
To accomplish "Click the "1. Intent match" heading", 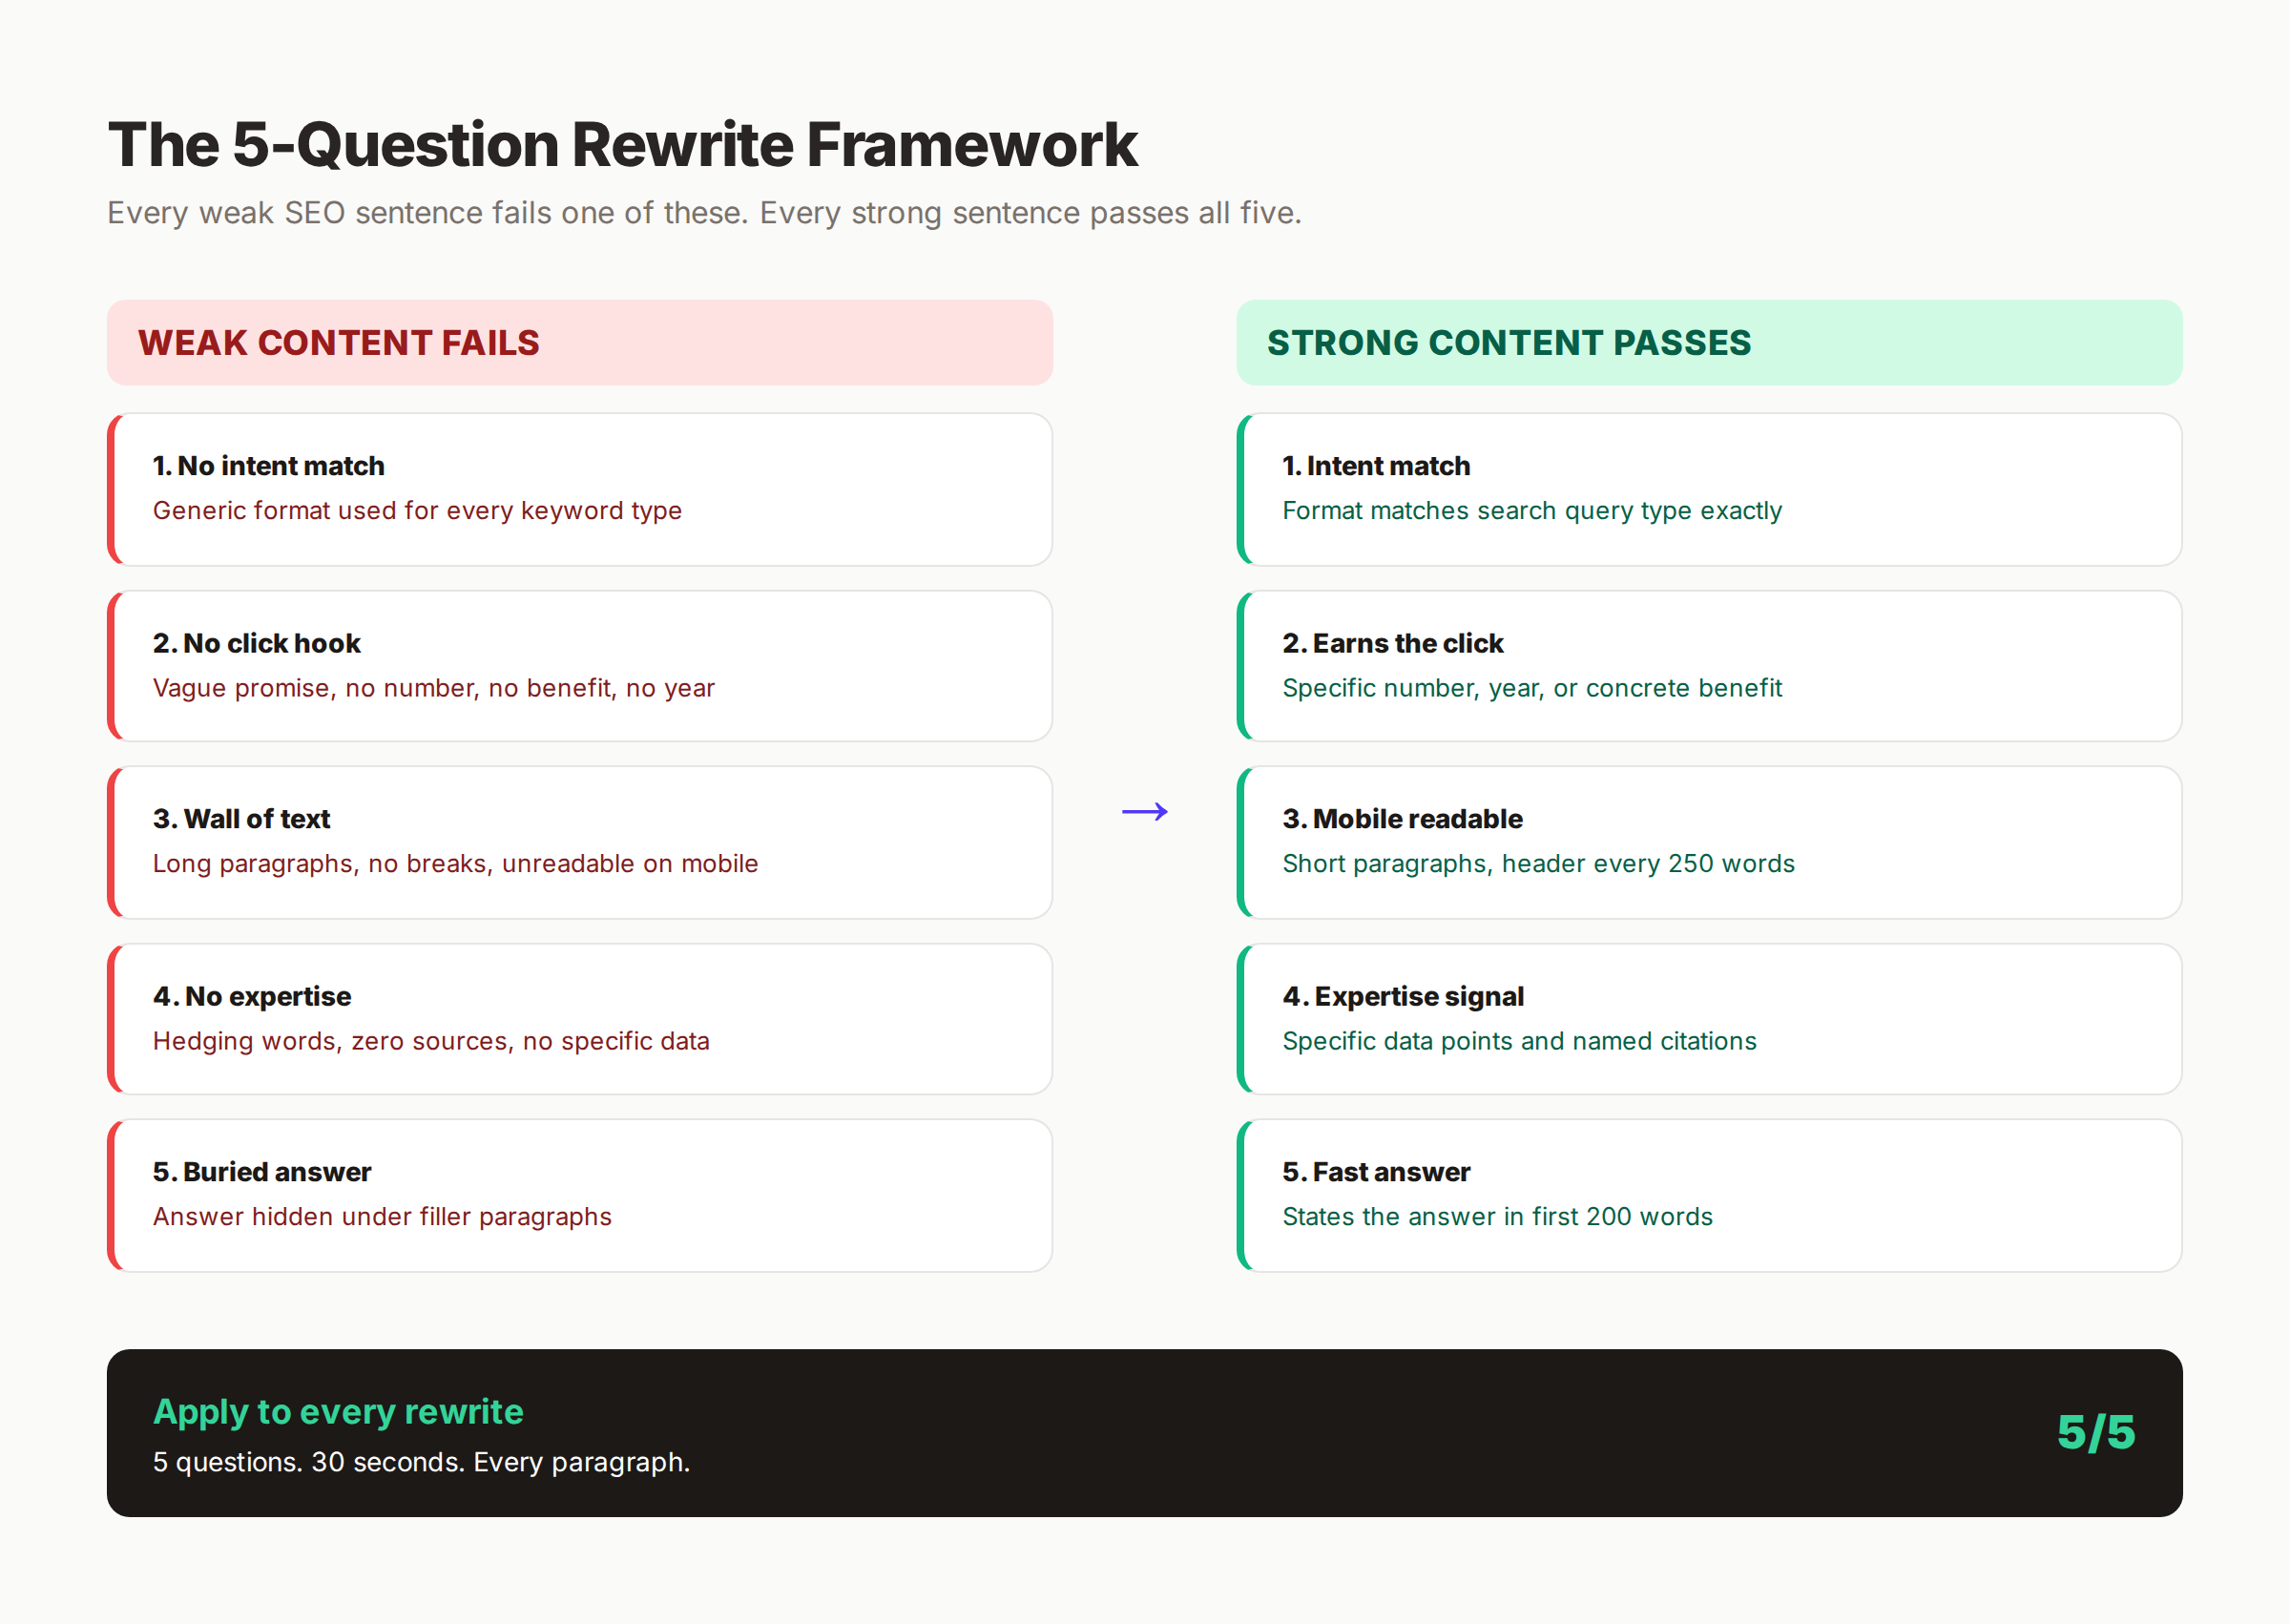I will click(1376, 466).
